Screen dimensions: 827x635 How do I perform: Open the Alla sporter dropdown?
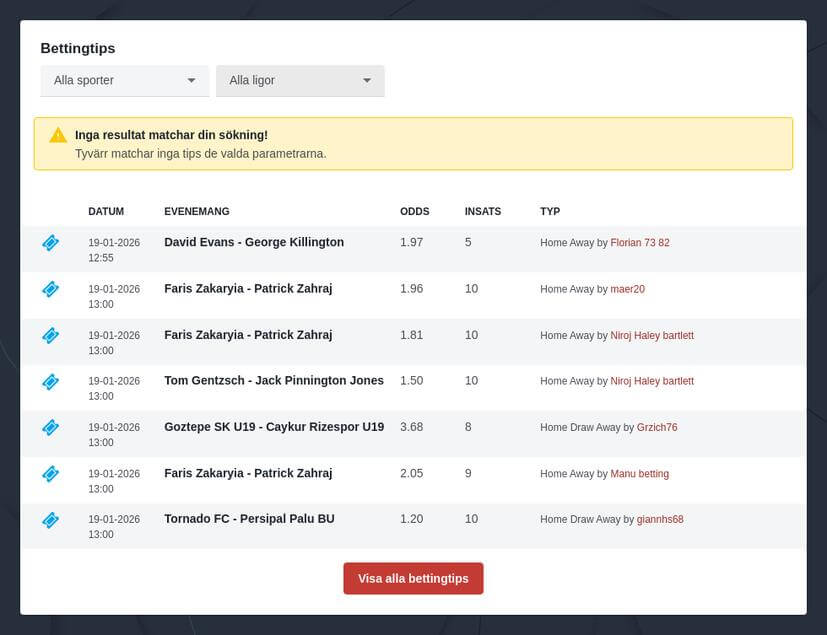pyautogui.click(x=124, y=80)
